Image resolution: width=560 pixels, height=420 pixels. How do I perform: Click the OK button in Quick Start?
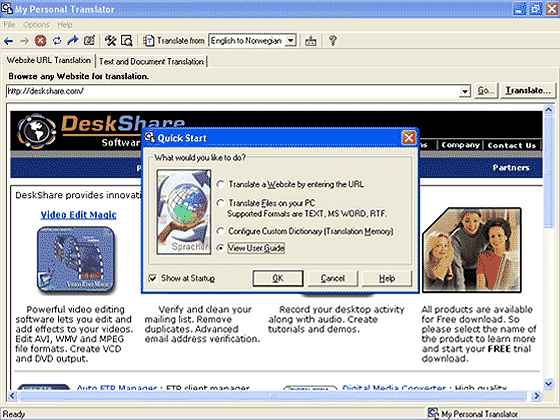tap(278, 278)
